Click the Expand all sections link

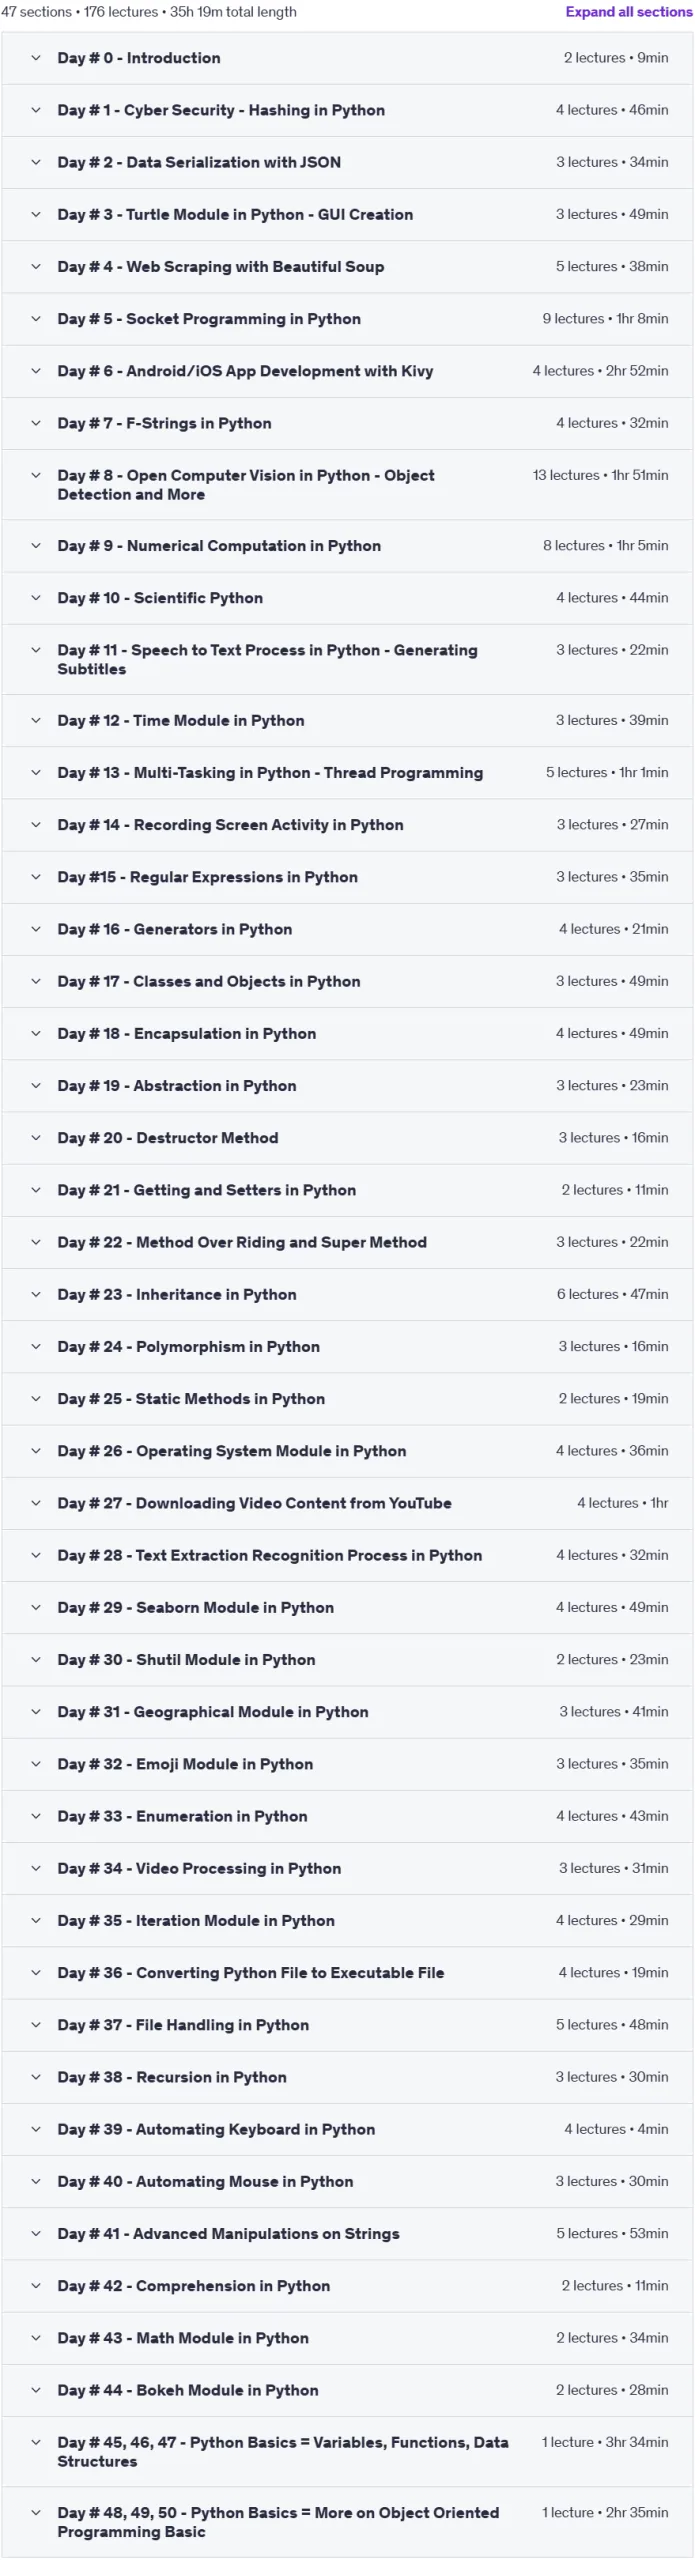(x=628, y=12)
